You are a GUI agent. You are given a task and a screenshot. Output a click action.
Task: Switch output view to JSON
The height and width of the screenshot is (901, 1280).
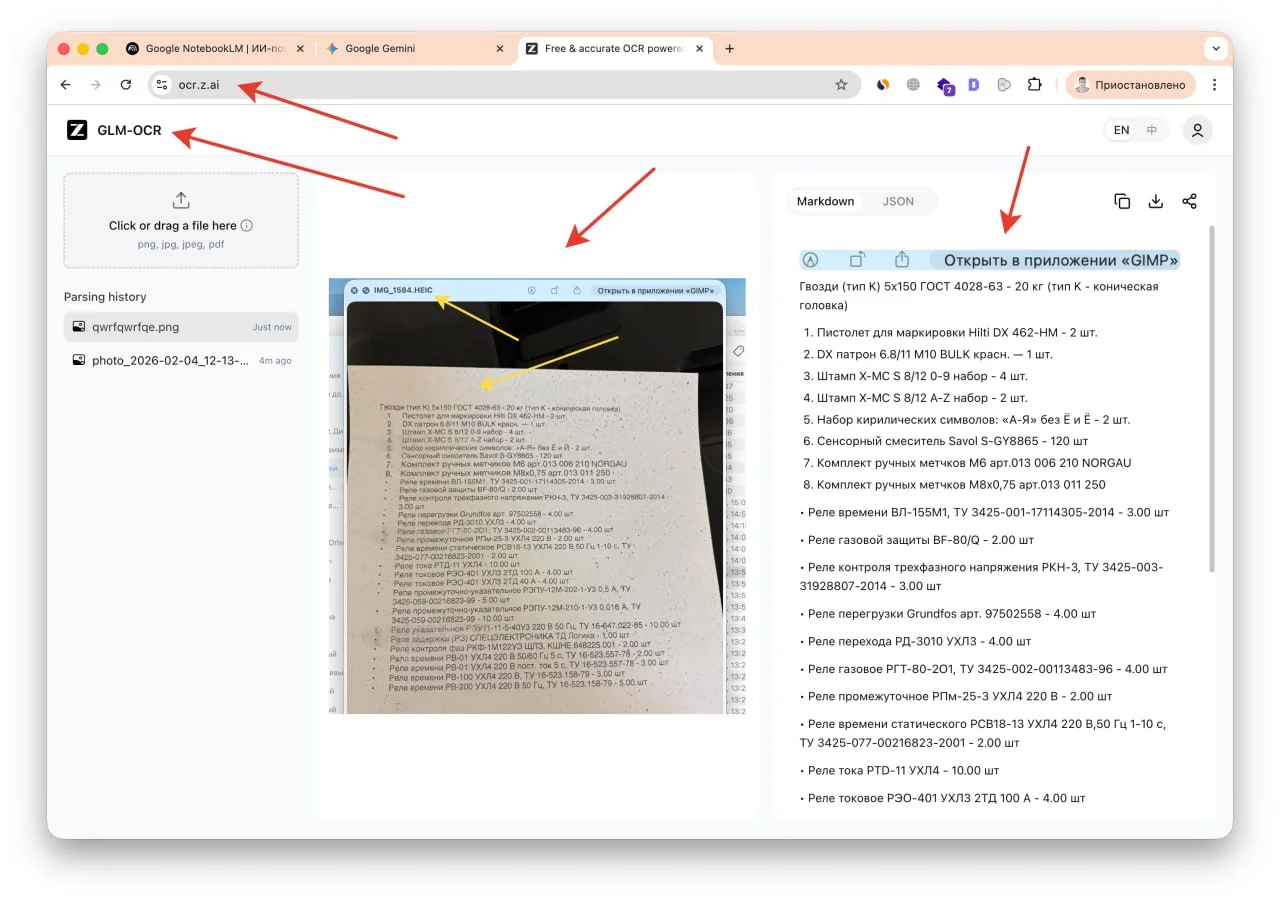[897, 201]
